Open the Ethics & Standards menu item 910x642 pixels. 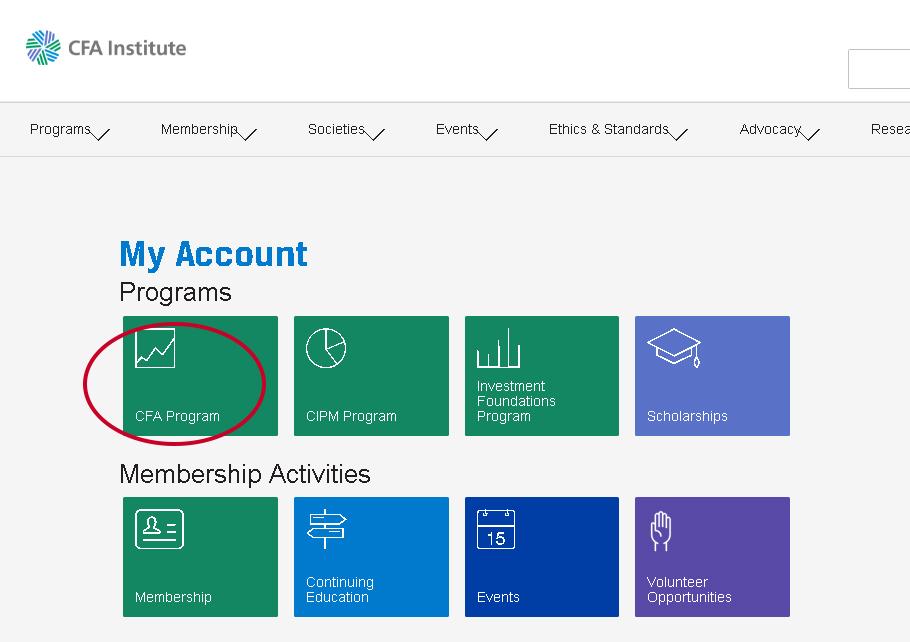pos(608,129)
